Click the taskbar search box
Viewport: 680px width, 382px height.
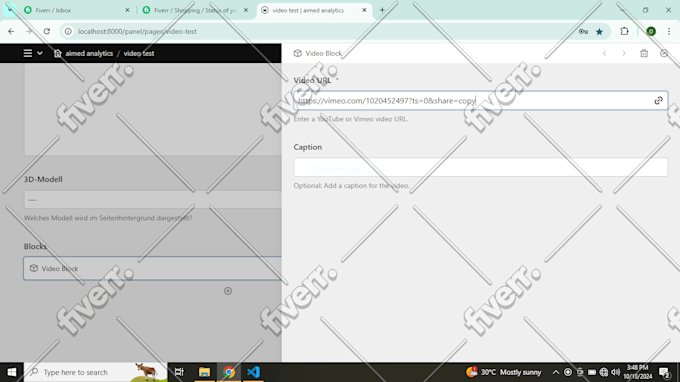[x=95, y=372]
